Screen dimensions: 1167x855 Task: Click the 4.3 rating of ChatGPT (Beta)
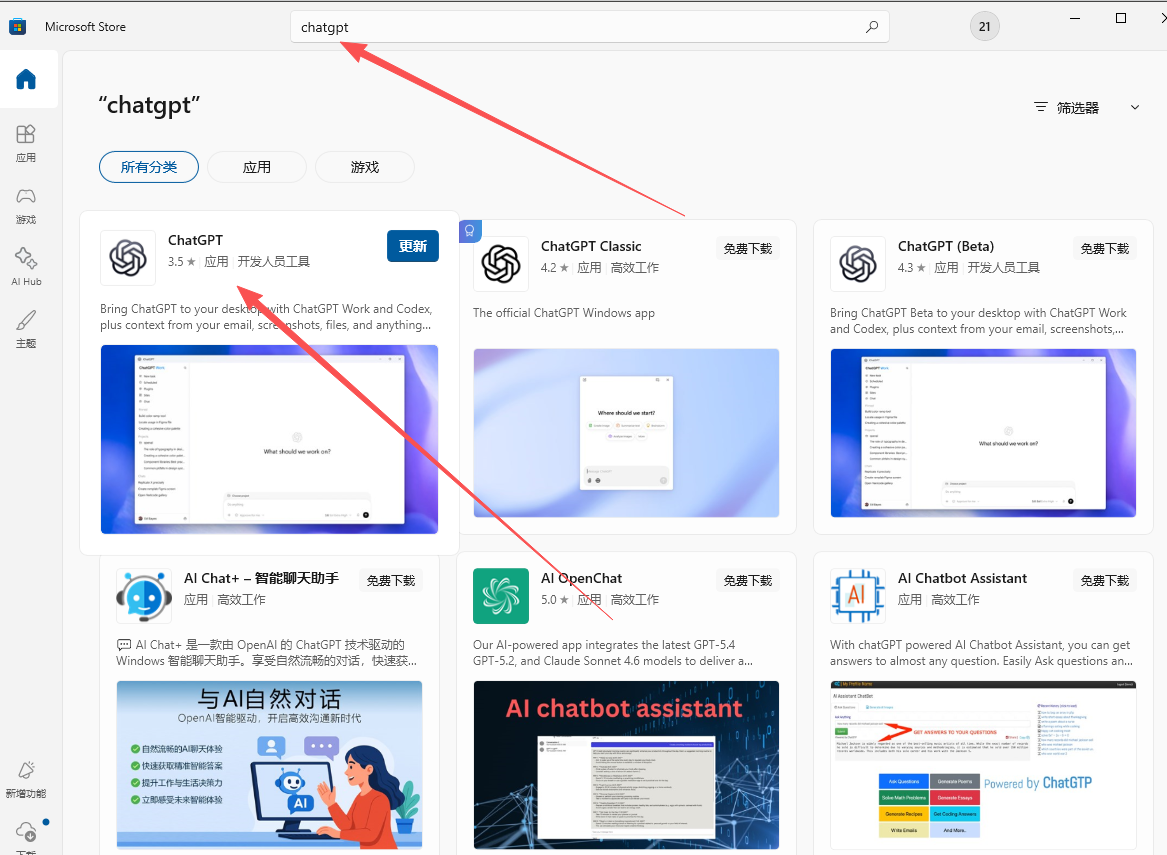point(912,268)
